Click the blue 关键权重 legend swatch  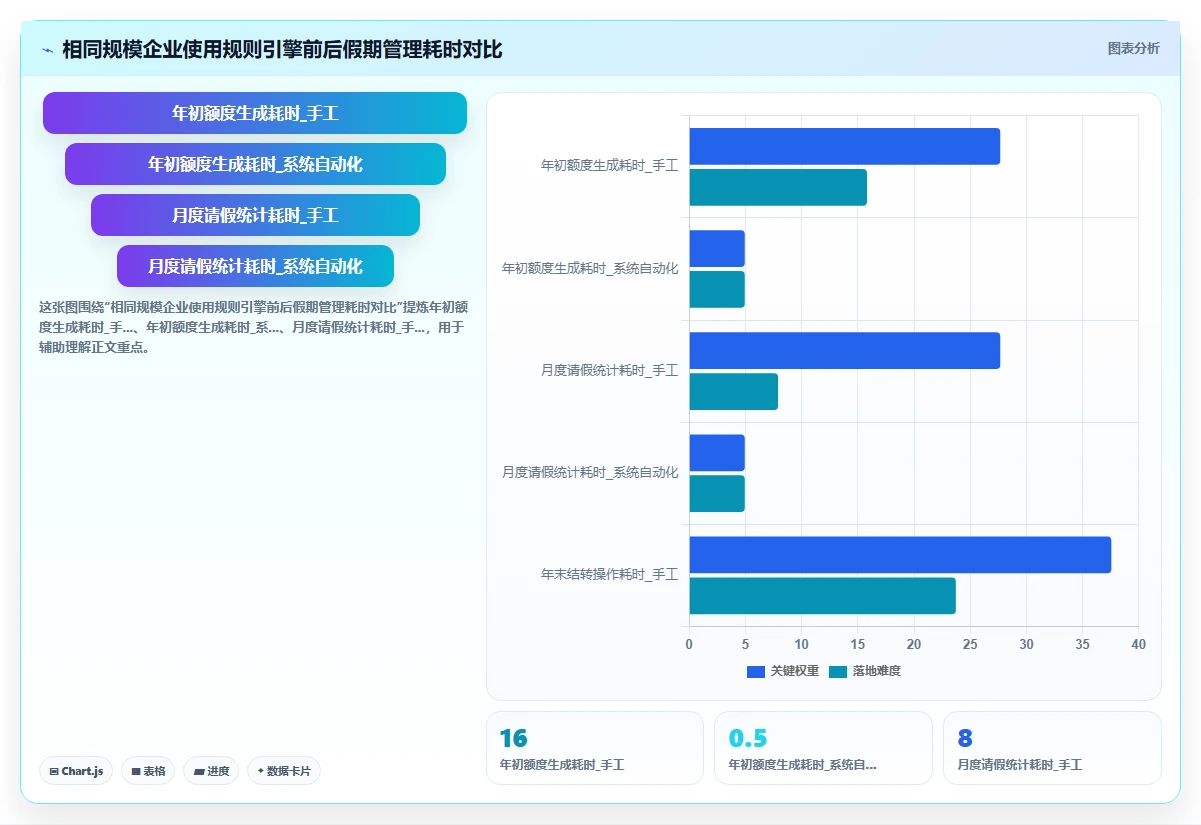click(x=756, y=671)
